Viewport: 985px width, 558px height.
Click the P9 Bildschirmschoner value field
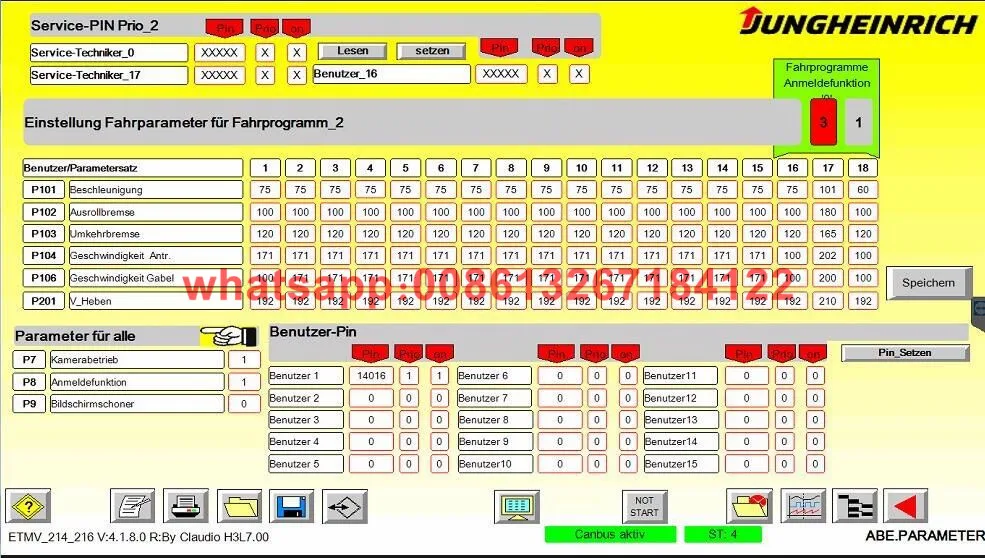pyautogui.click(x=244, y=404)
